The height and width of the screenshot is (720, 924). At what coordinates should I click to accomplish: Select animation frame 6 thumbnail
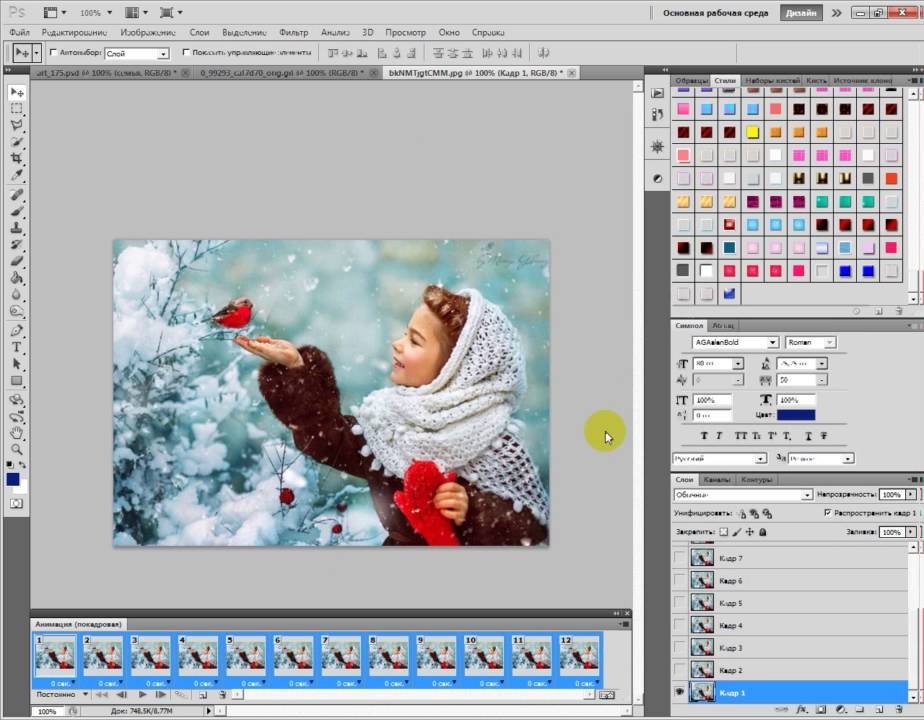(x=293, y=656)
